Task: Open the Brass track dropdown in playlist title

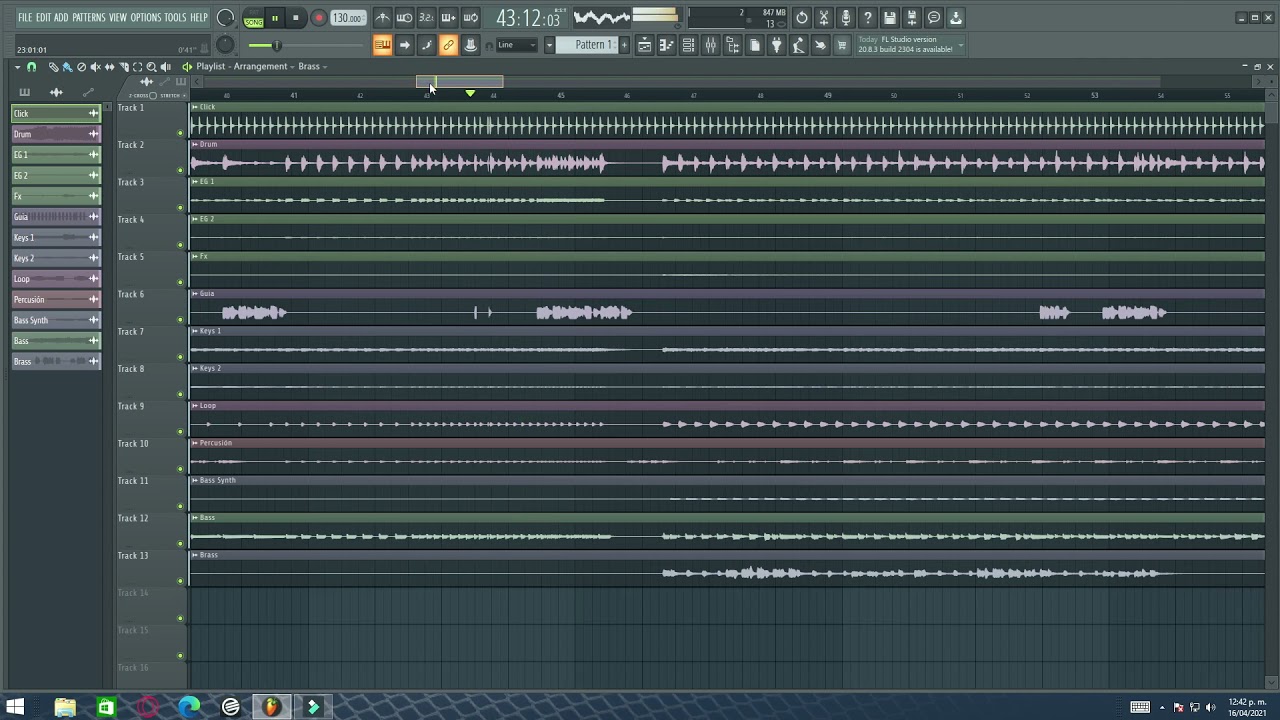Action: coord(312,67)
